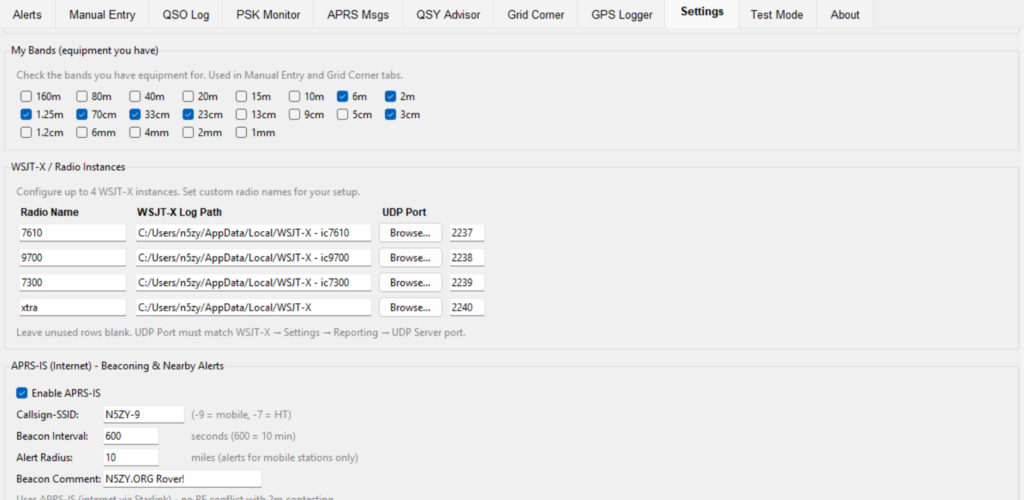Screen dimensions: 1024x500
Task: Click the Radio Name field containing 7300
Action: click(x=72, y=283)
